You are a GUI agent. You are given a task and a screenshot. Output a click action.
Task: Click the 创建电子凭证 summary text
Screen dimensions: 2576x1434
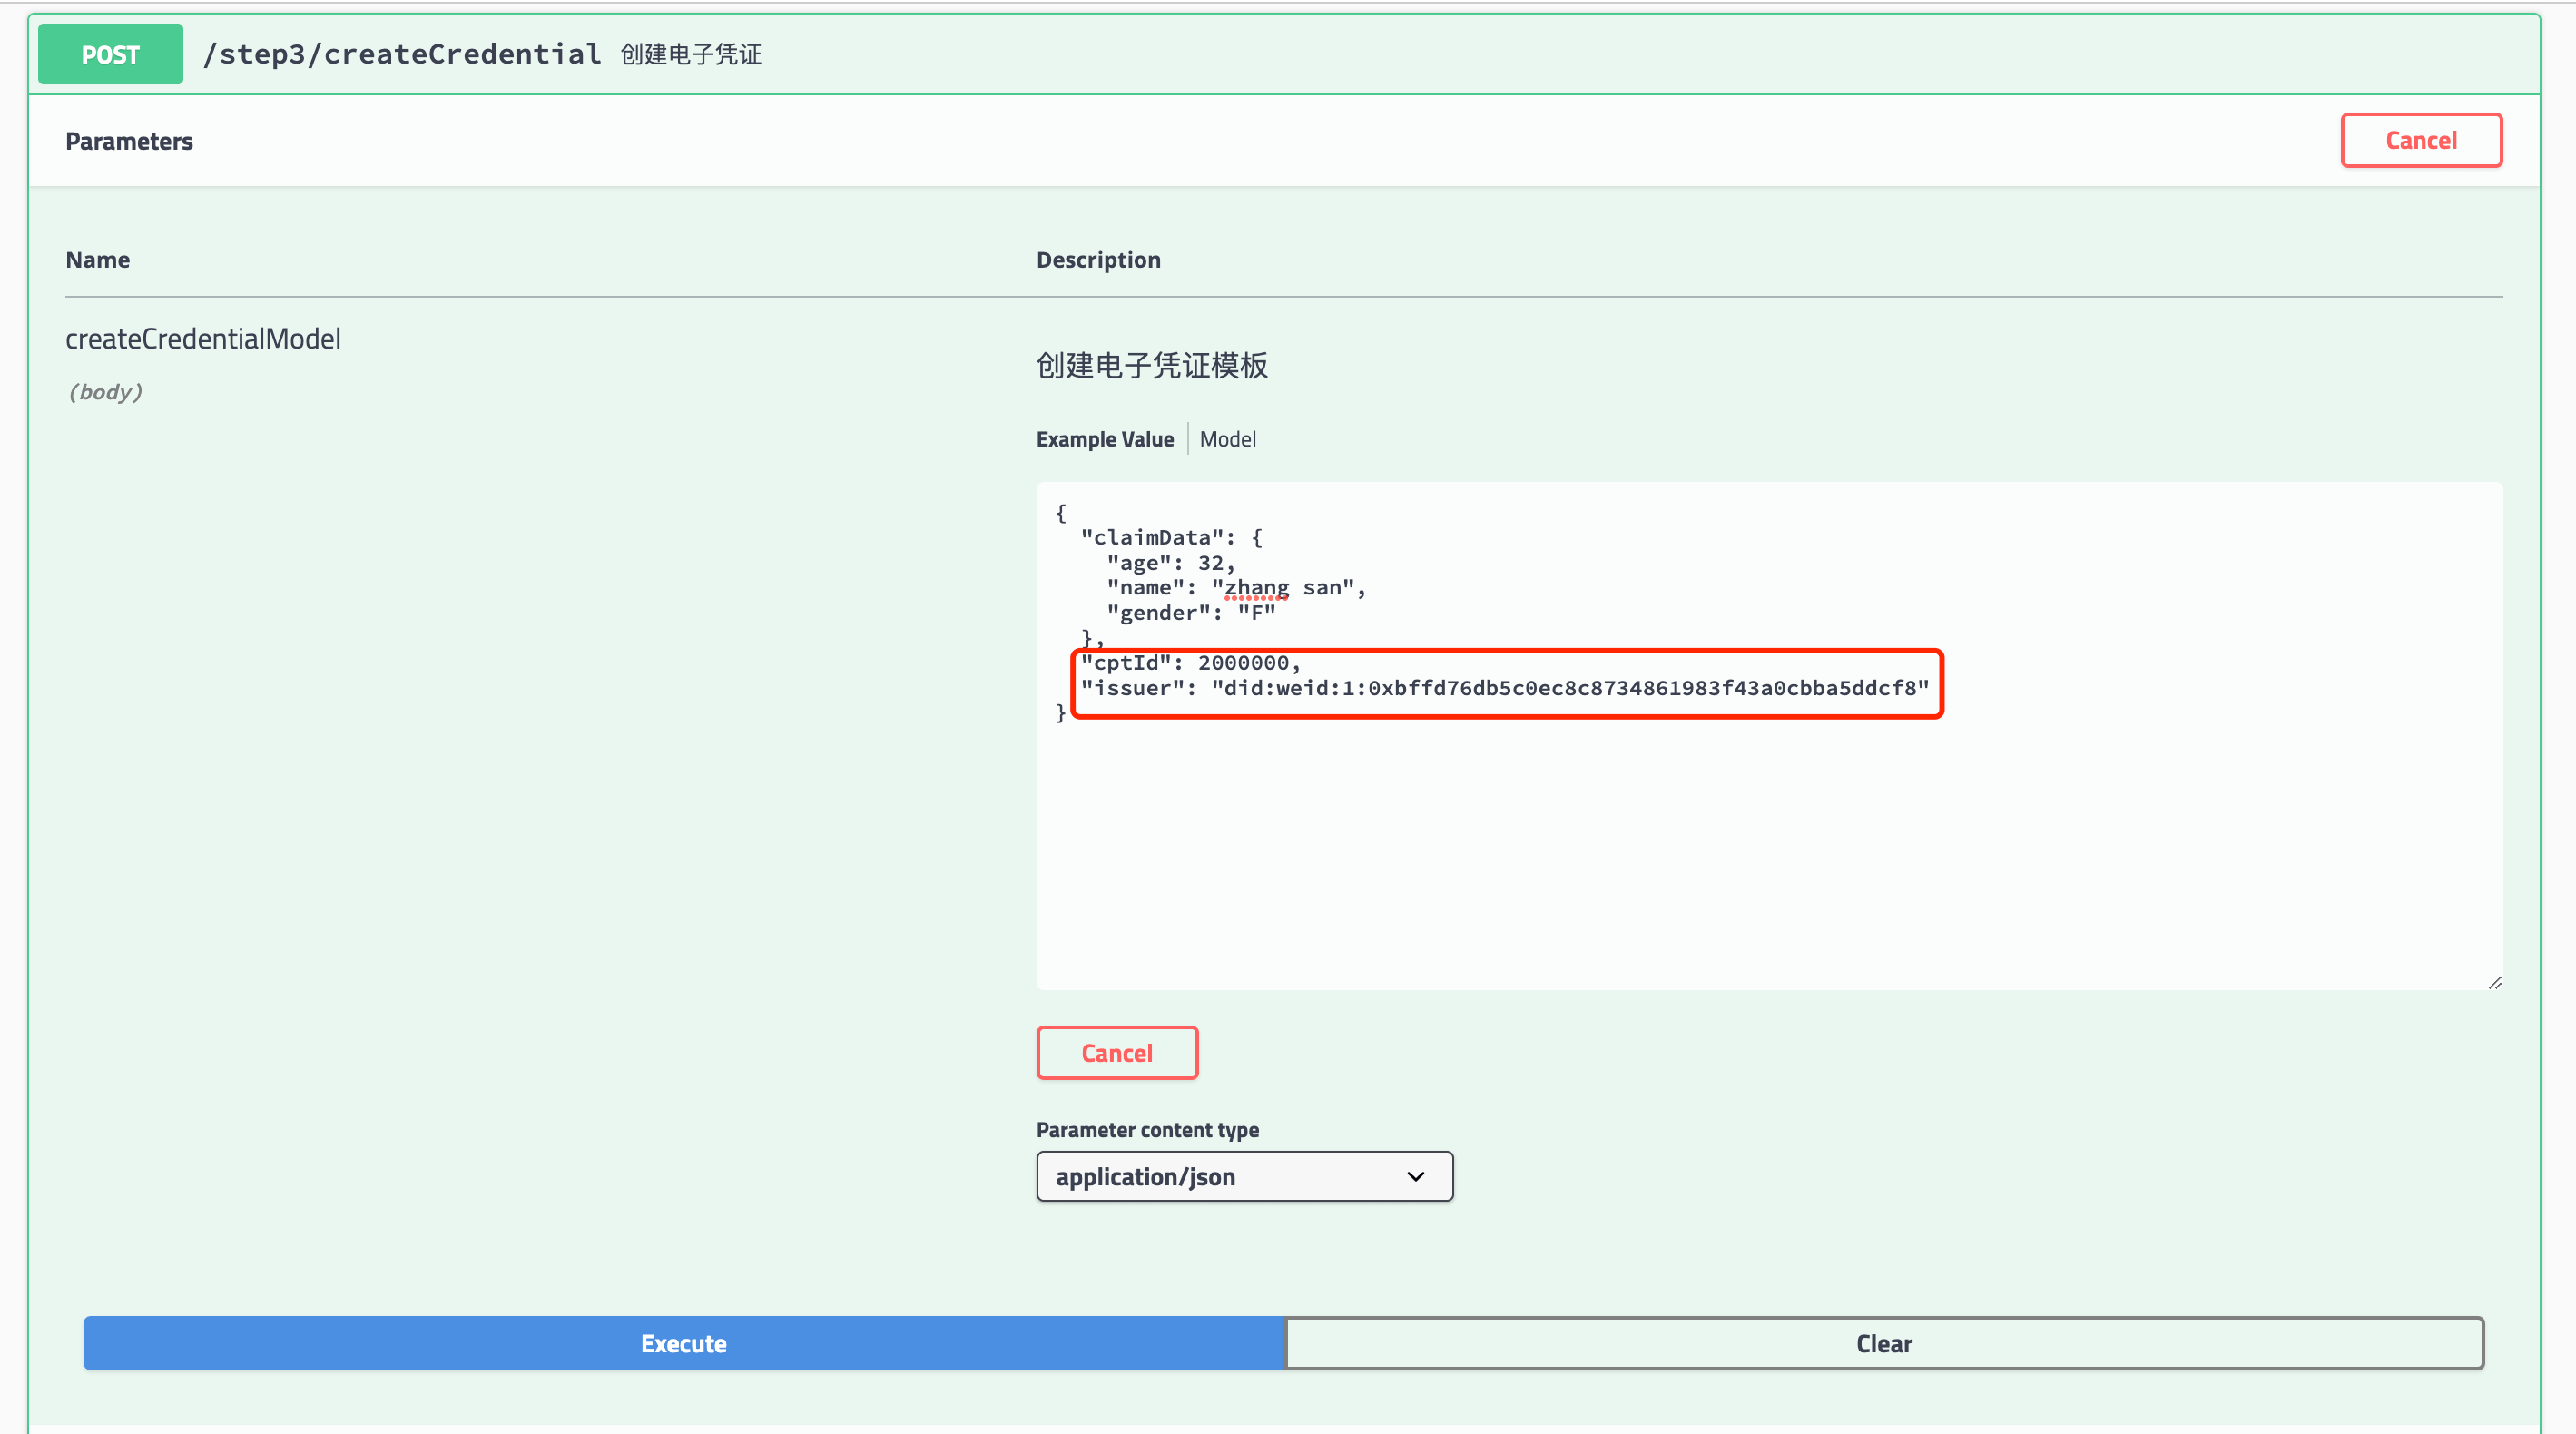(690, 54)
